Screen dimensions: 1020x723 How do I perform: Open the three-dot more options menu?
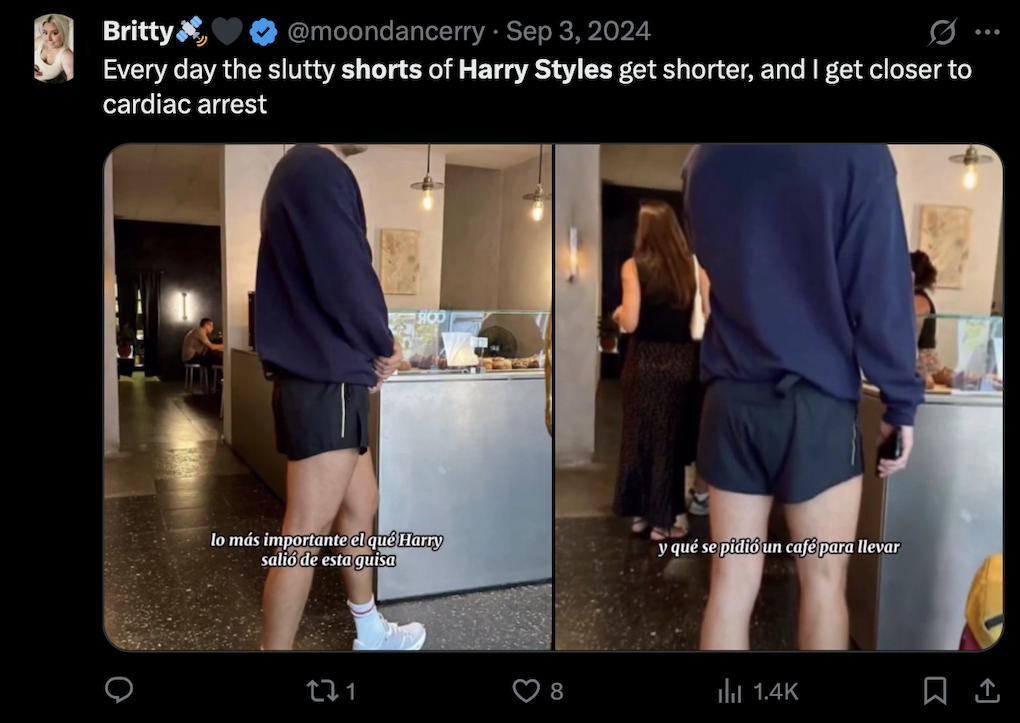click(987, 32)
